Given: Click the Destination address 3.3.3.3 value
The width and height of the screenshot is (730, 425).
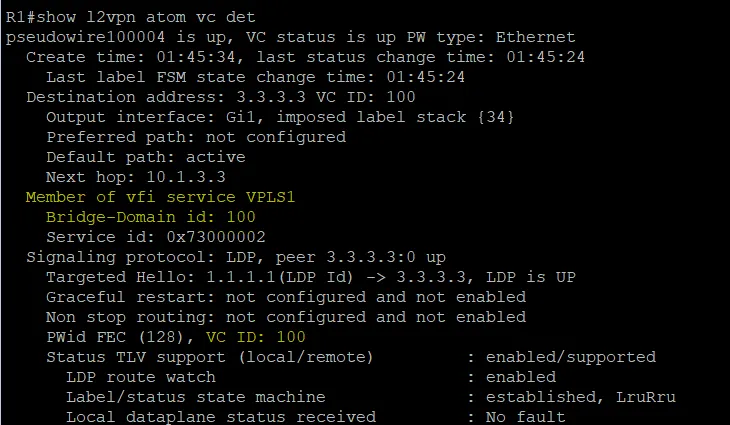Looking at the screenshot, I should pyautogui.click(x=271, y=97).
